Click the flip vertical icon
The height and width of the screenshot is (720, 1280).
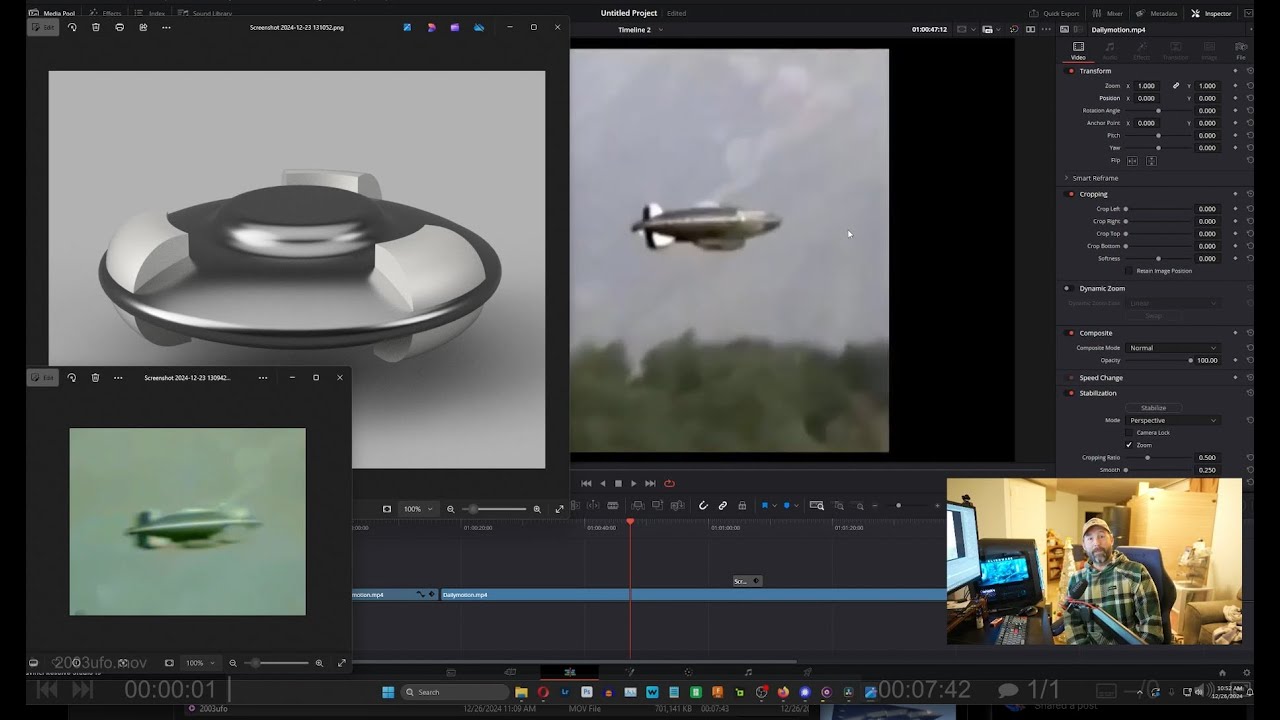click(x=1151, y=160)
